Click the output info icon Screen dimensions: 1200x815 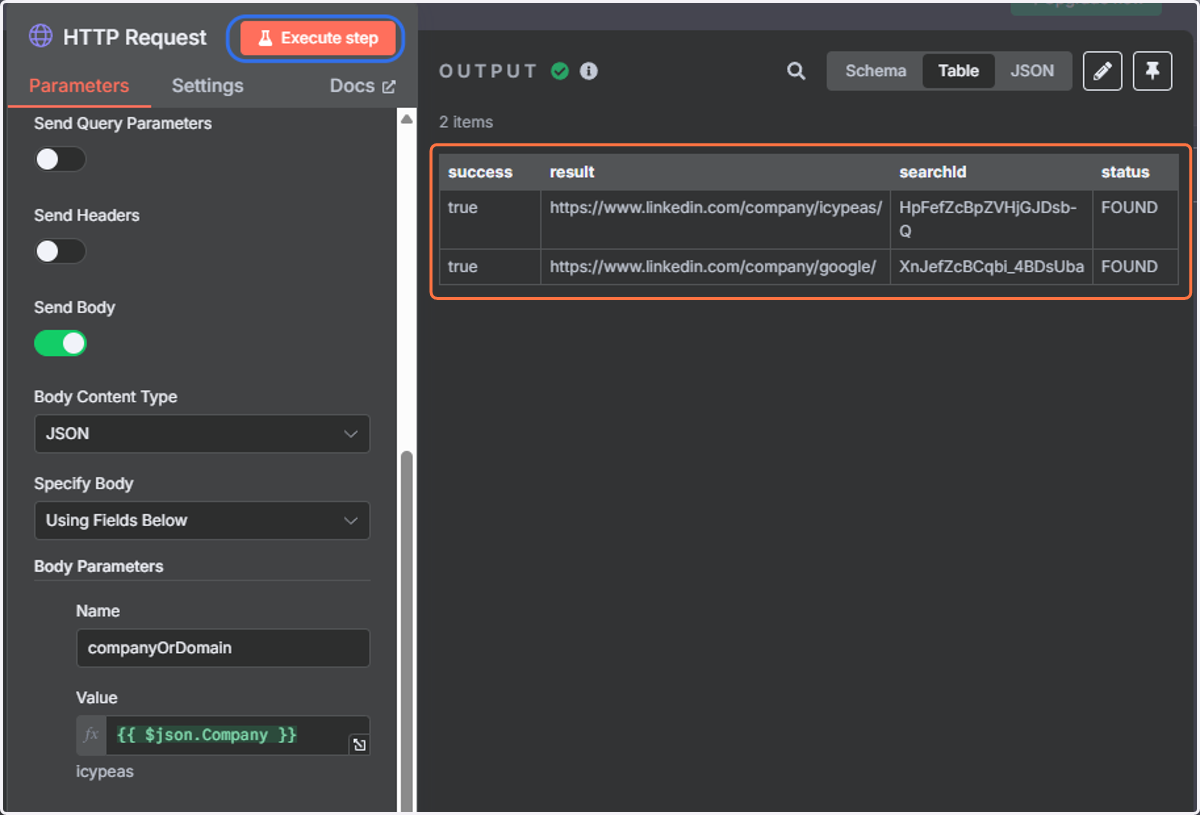[589, 71]
